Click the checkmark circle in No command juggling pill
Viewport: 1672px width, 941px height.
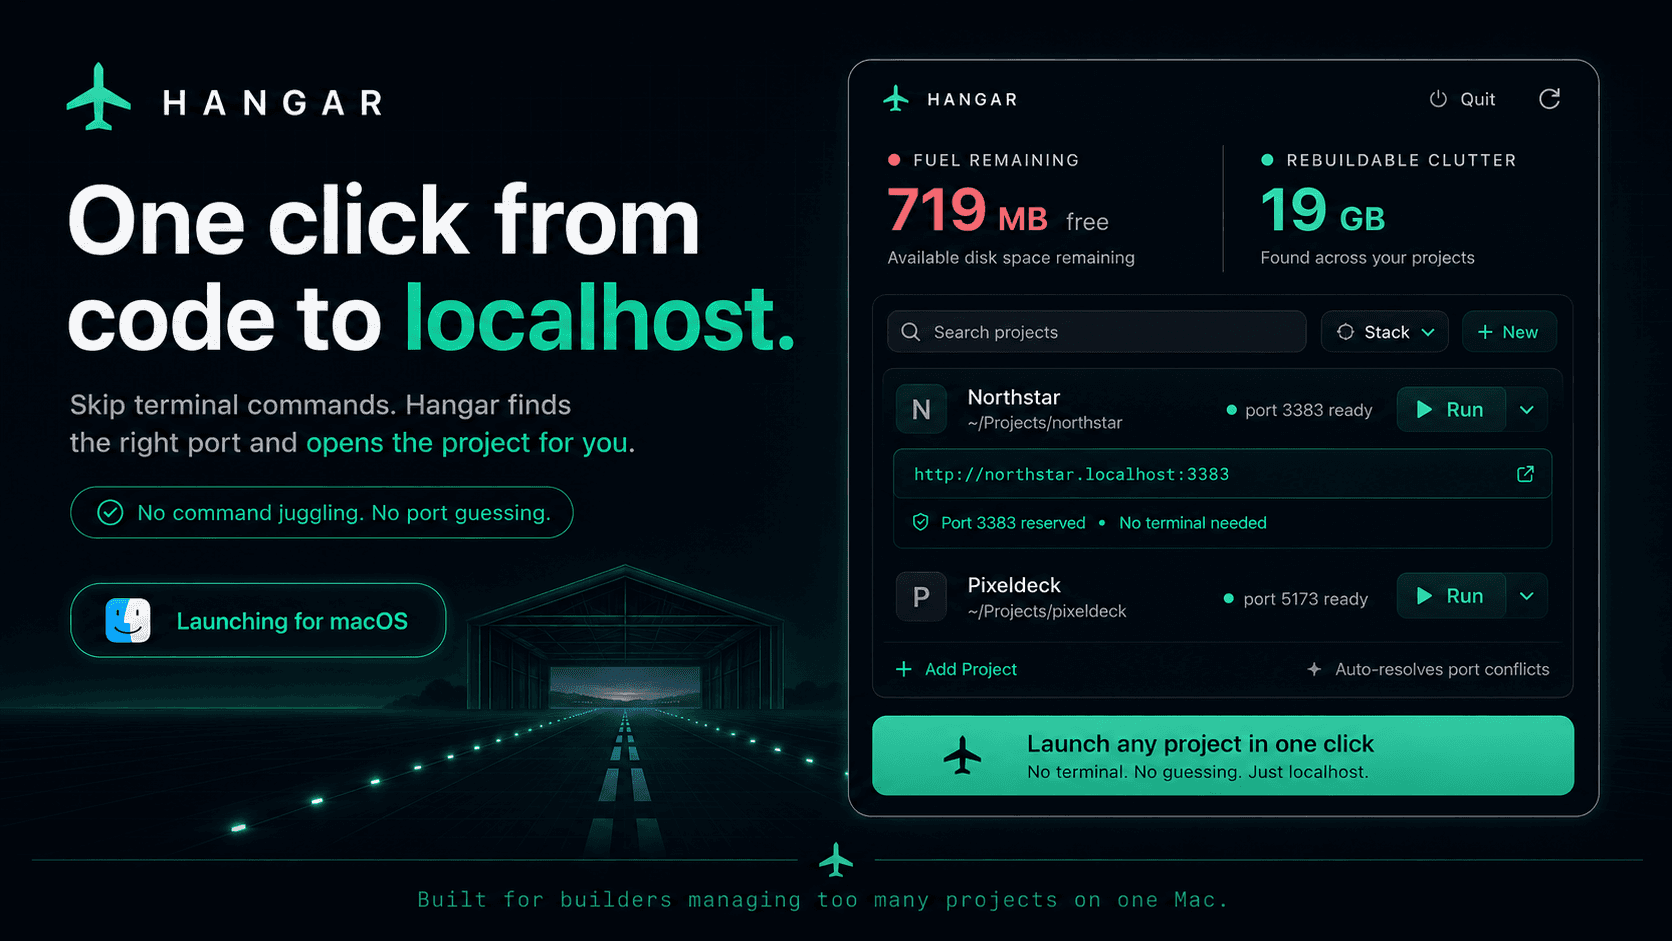point(110,513)
